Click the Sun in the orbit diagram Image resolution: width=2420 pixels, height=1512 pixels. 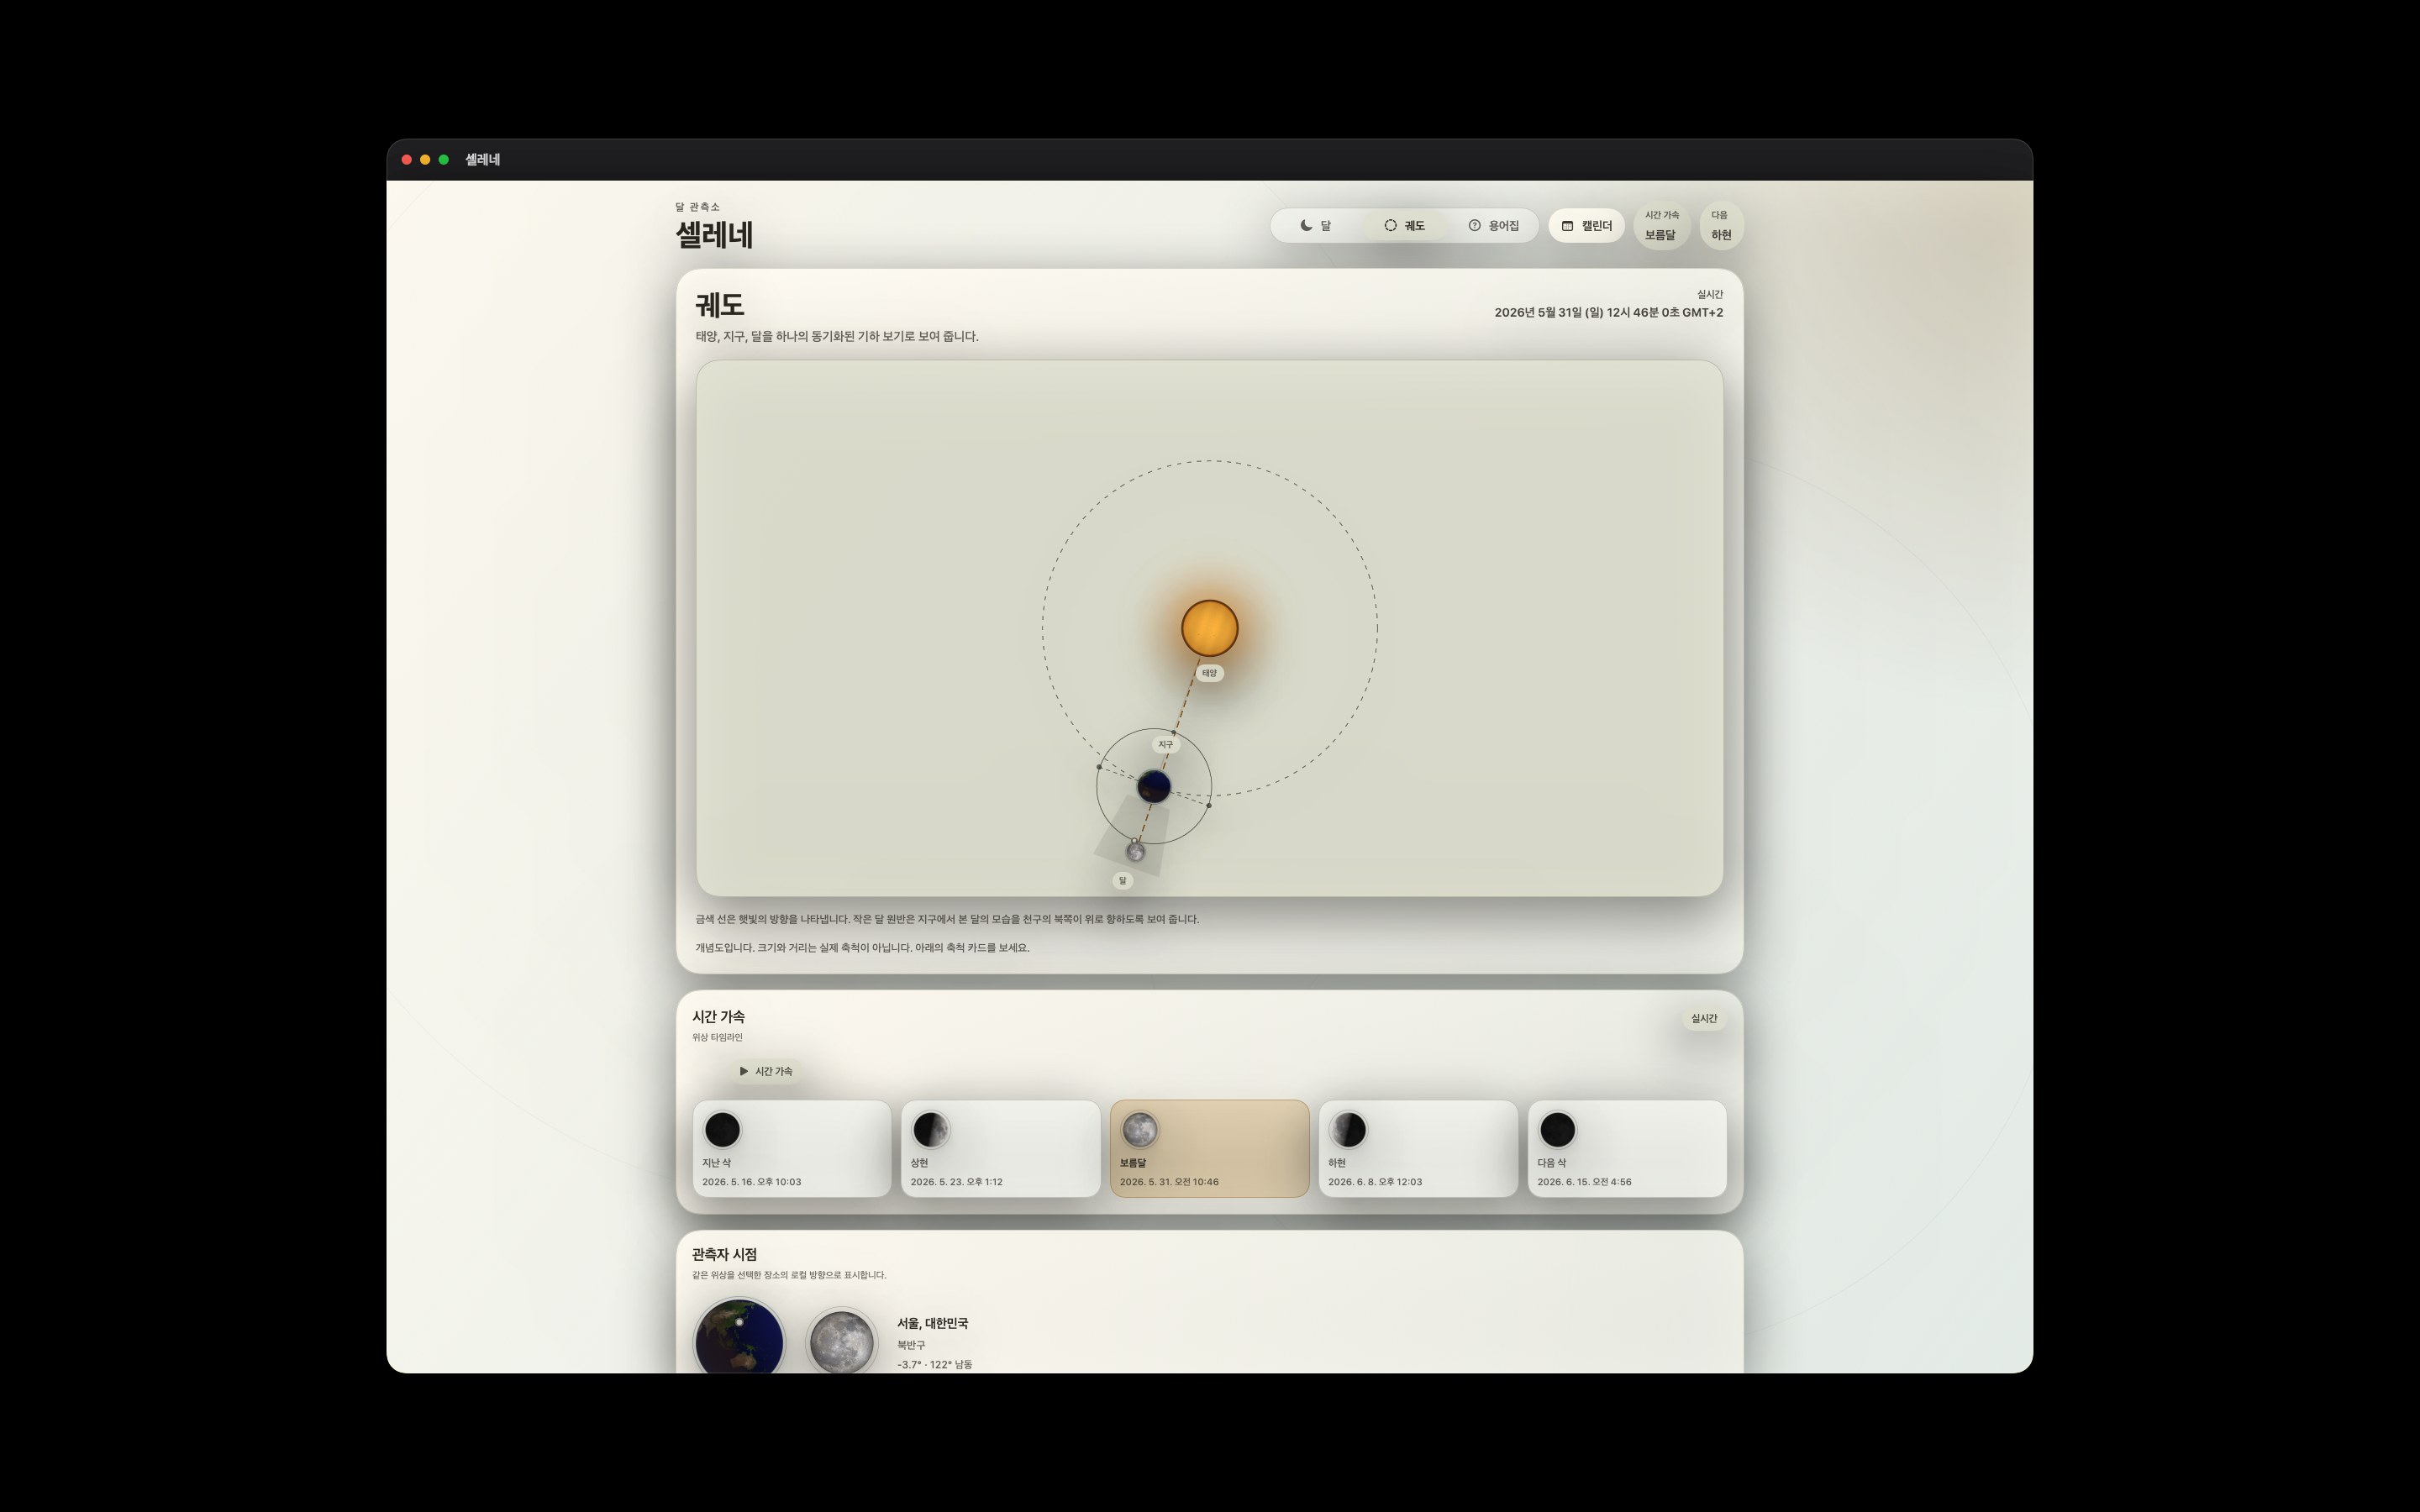pyautogui.click(x=1209, y=629)
